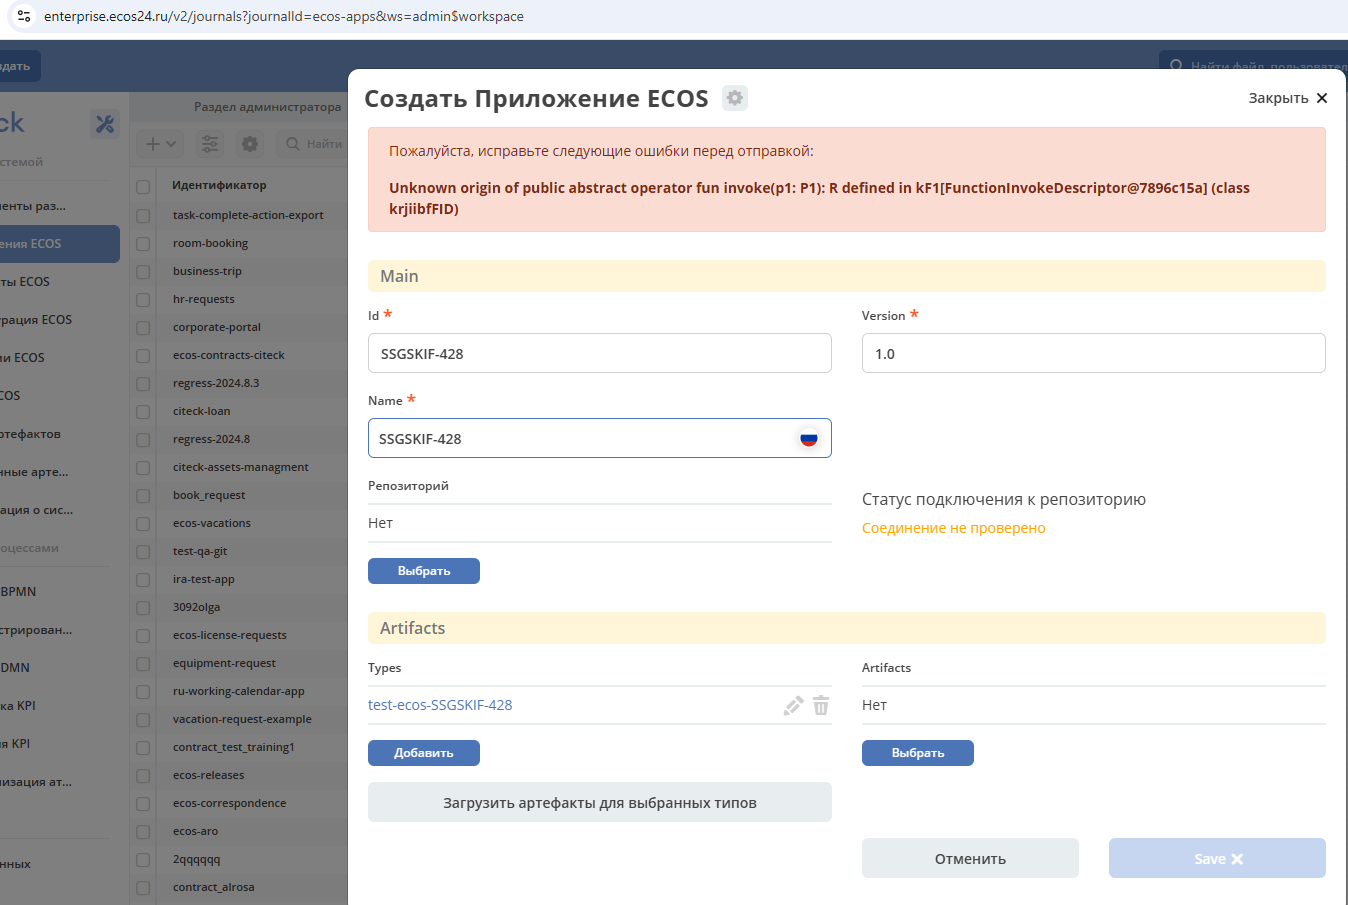Click the form settings gear beside the title
1348x905 pixels.
tap(735, 98)
